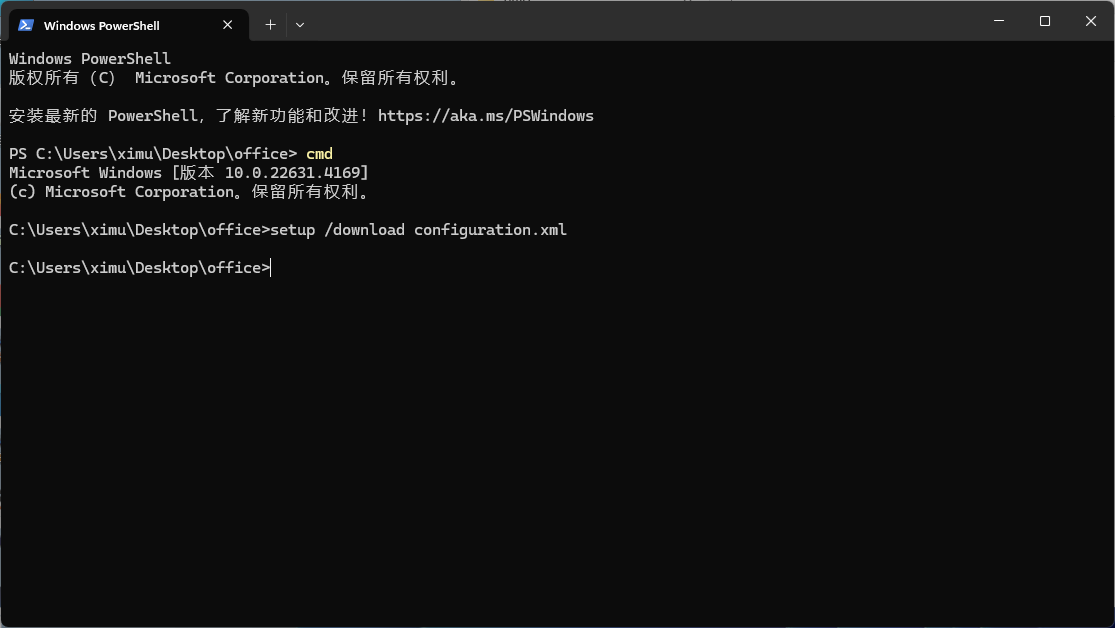Open the https://aka.ms/PSWindows link
The width and height of the screenshot is (1115, 628).
[x=486, y=116]
